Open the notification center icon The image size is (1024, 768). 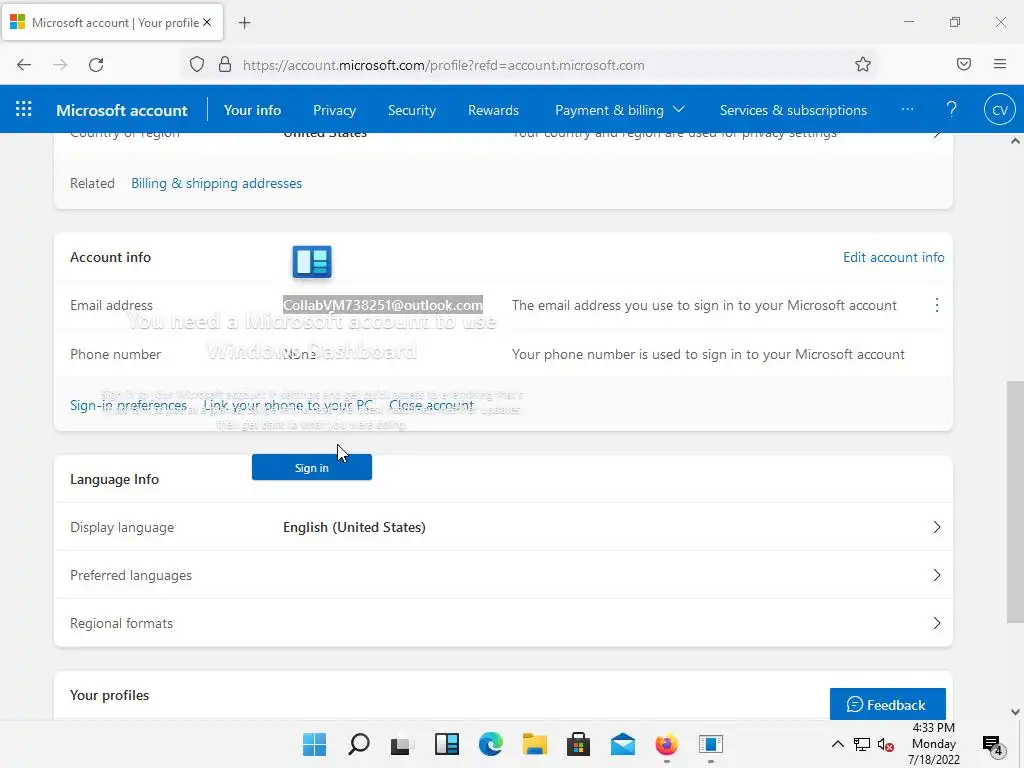[x=992, y=744]
